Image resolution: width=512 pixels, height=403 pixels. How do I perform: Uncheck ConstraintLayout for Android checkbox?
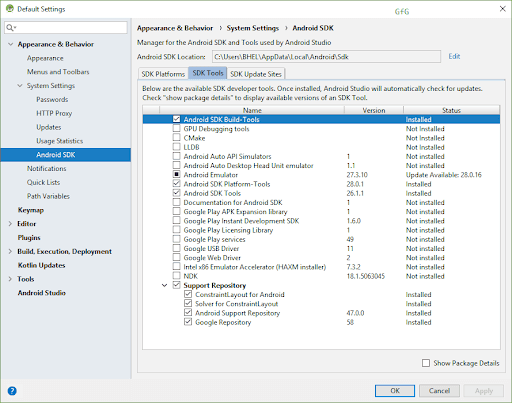click(x=188, y=294)
